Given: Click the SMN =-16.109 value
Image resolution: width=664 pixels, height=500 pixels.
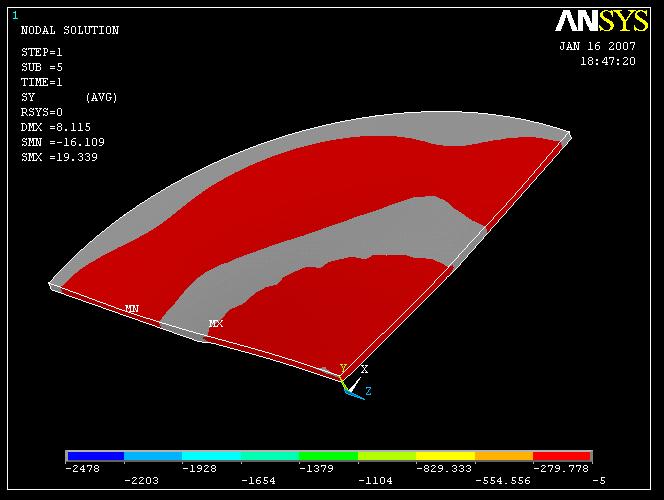Looking at the screenshot, I should pos(63,142).
